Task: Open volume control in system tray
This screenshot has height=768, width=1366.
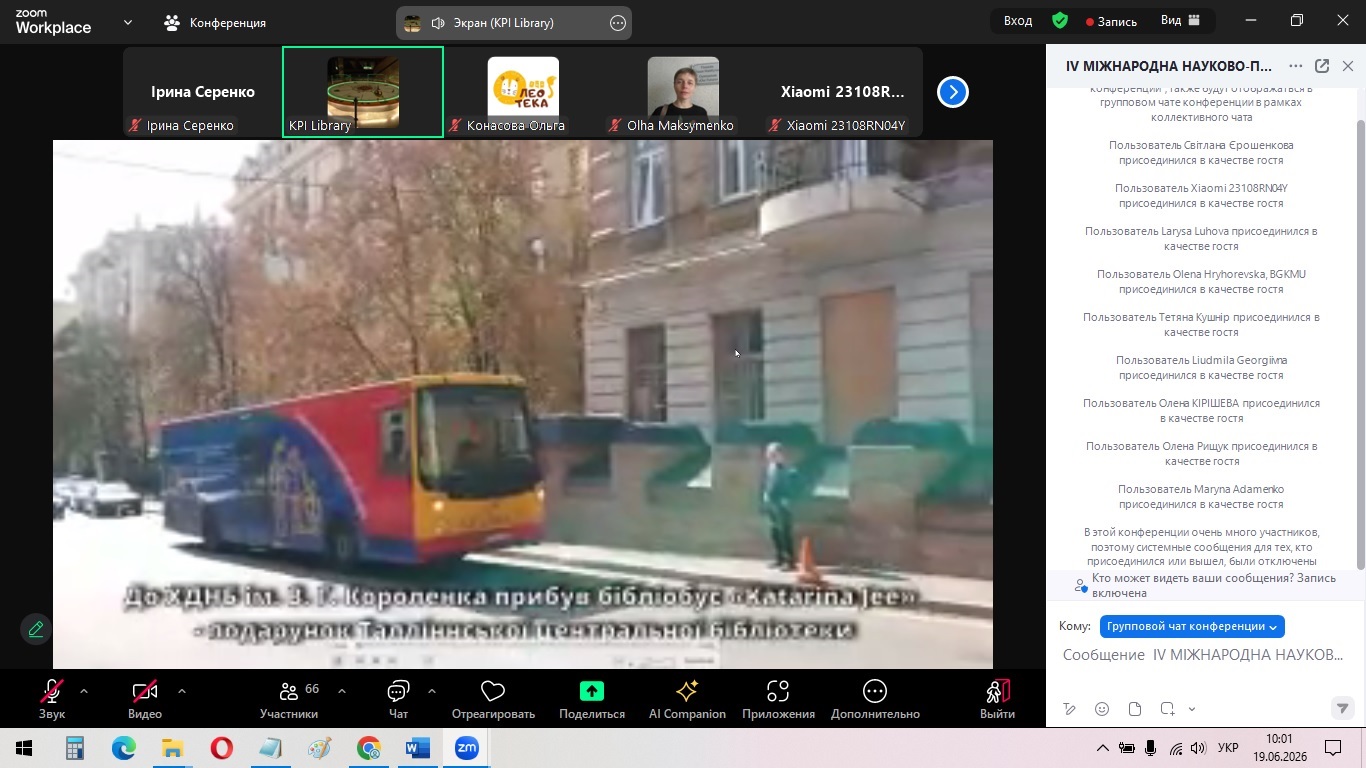Action: [1198, 748]
